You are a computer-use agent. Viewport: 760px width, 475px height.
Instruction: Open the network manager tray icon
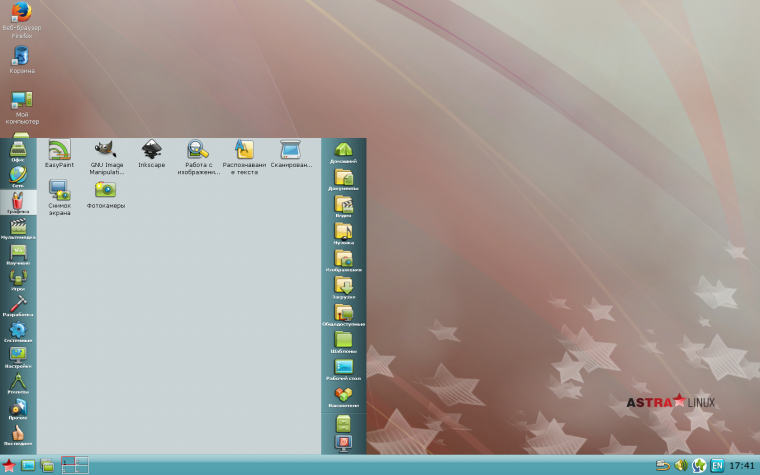699,466
